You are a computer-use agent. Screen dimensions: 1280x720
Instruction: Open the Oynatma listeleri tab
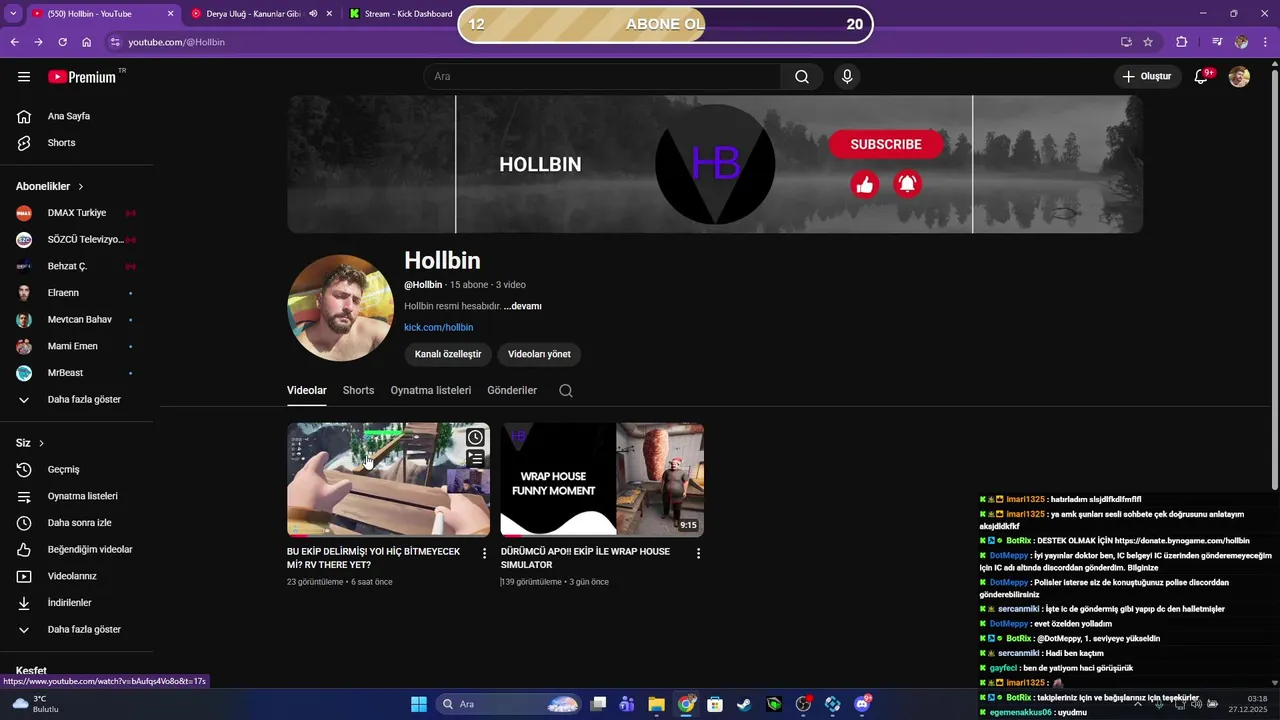pyautogui.click(x=431, y=391)
